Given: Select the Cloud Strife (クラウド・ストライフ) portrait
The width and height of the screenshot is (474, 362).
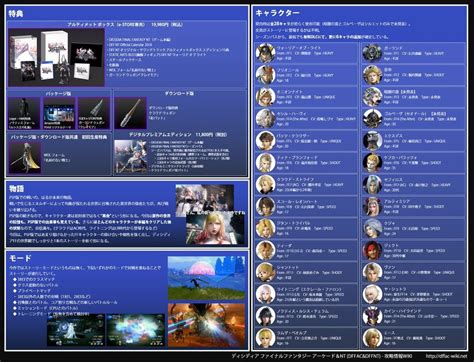Looking at the screenshot, I should [265, 184].
